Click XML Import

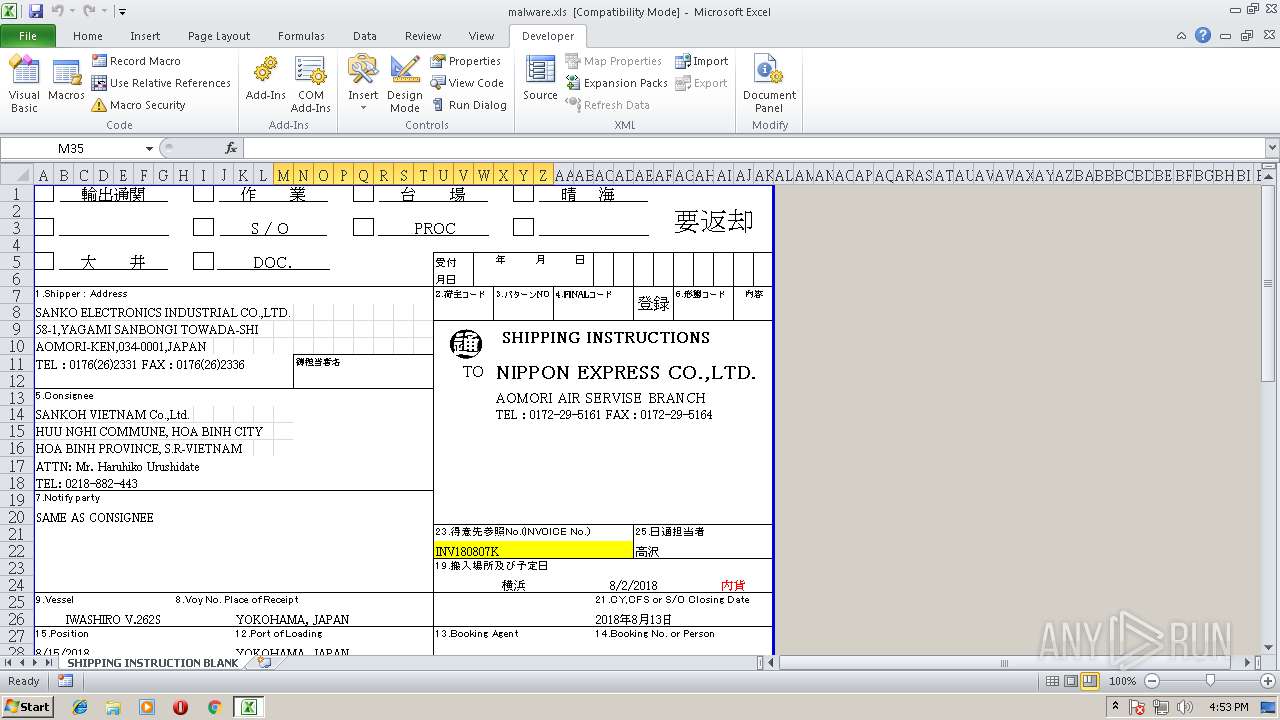[x=701, y=61]
